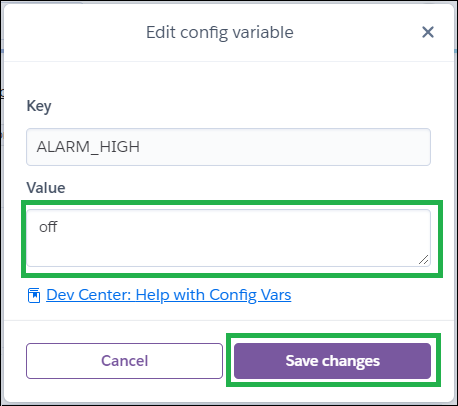Save changes to the config variable
The image size is (458, 406).
332,361
